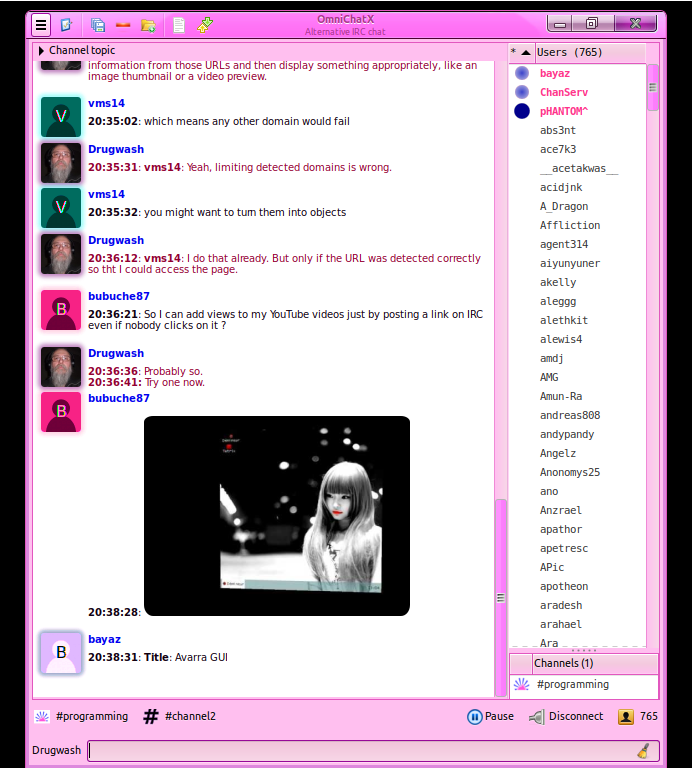The image size is (692, 768).
Task: Click the red minus remove icon
Action: (x=123, y=25)
